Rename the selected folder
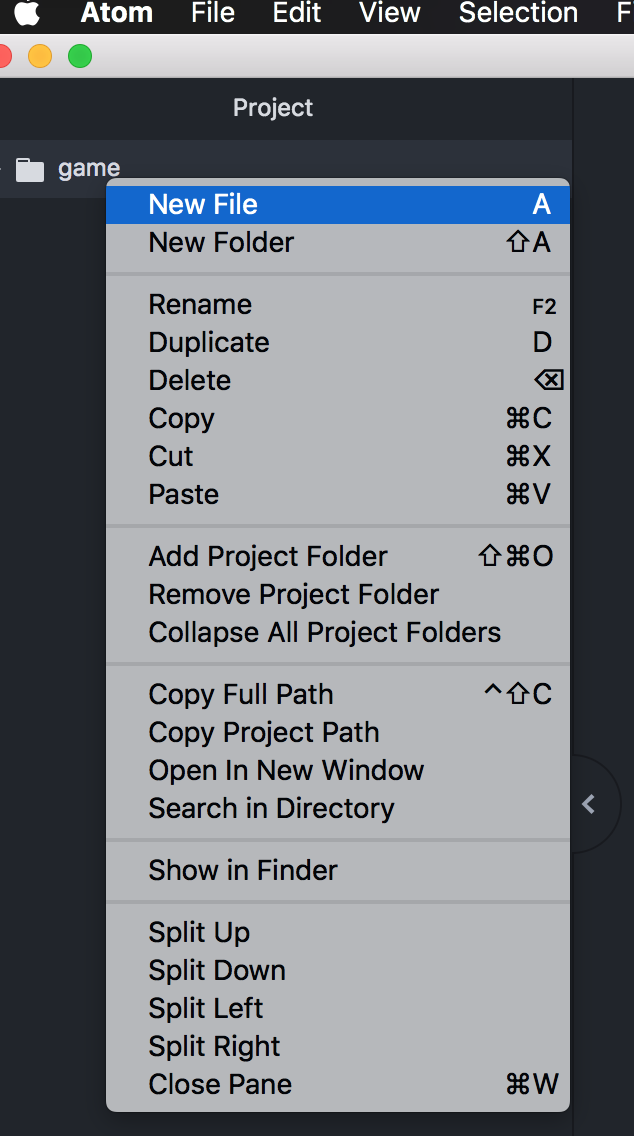This screenshot has width=634, height=1136. pos(200,304)
